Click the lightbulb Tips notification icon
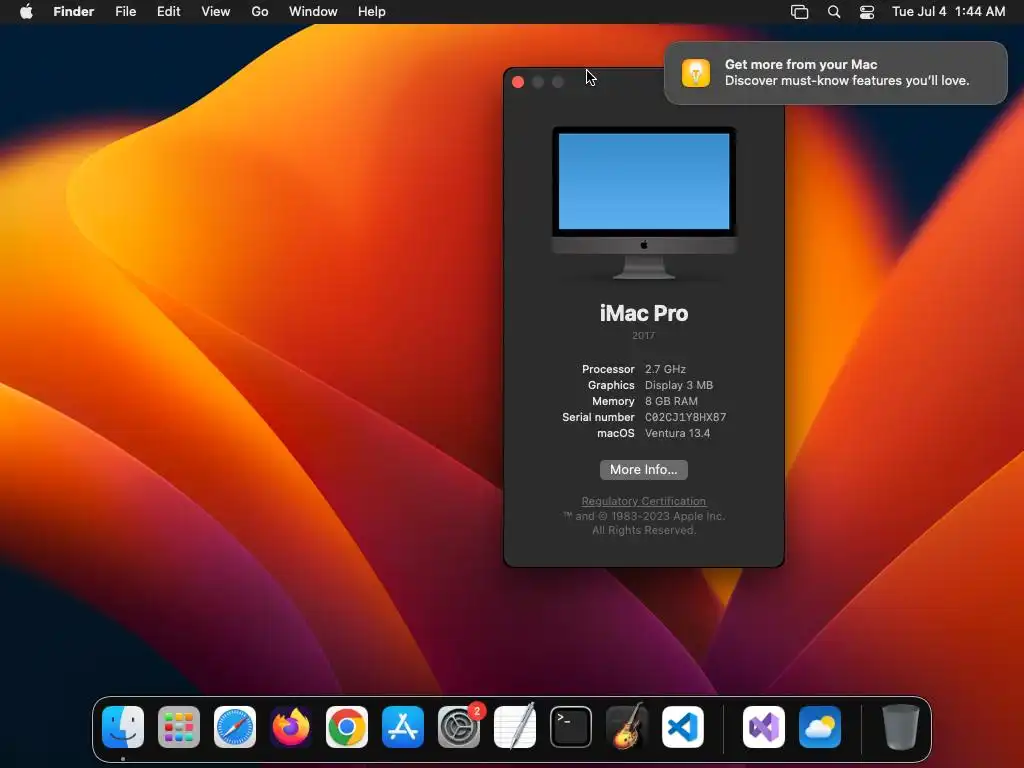This screenshot has height=768, width=1024. 696,72
